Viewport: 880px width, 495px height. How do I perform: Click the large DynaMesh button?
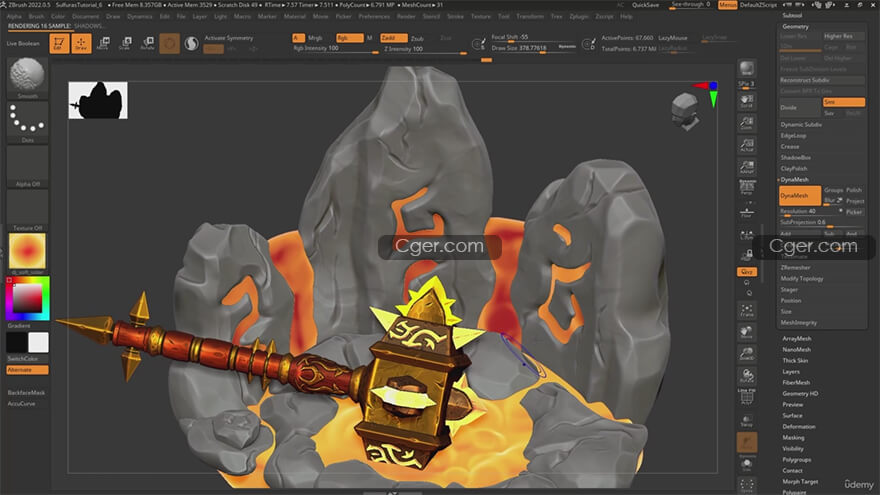coord(800,195)
